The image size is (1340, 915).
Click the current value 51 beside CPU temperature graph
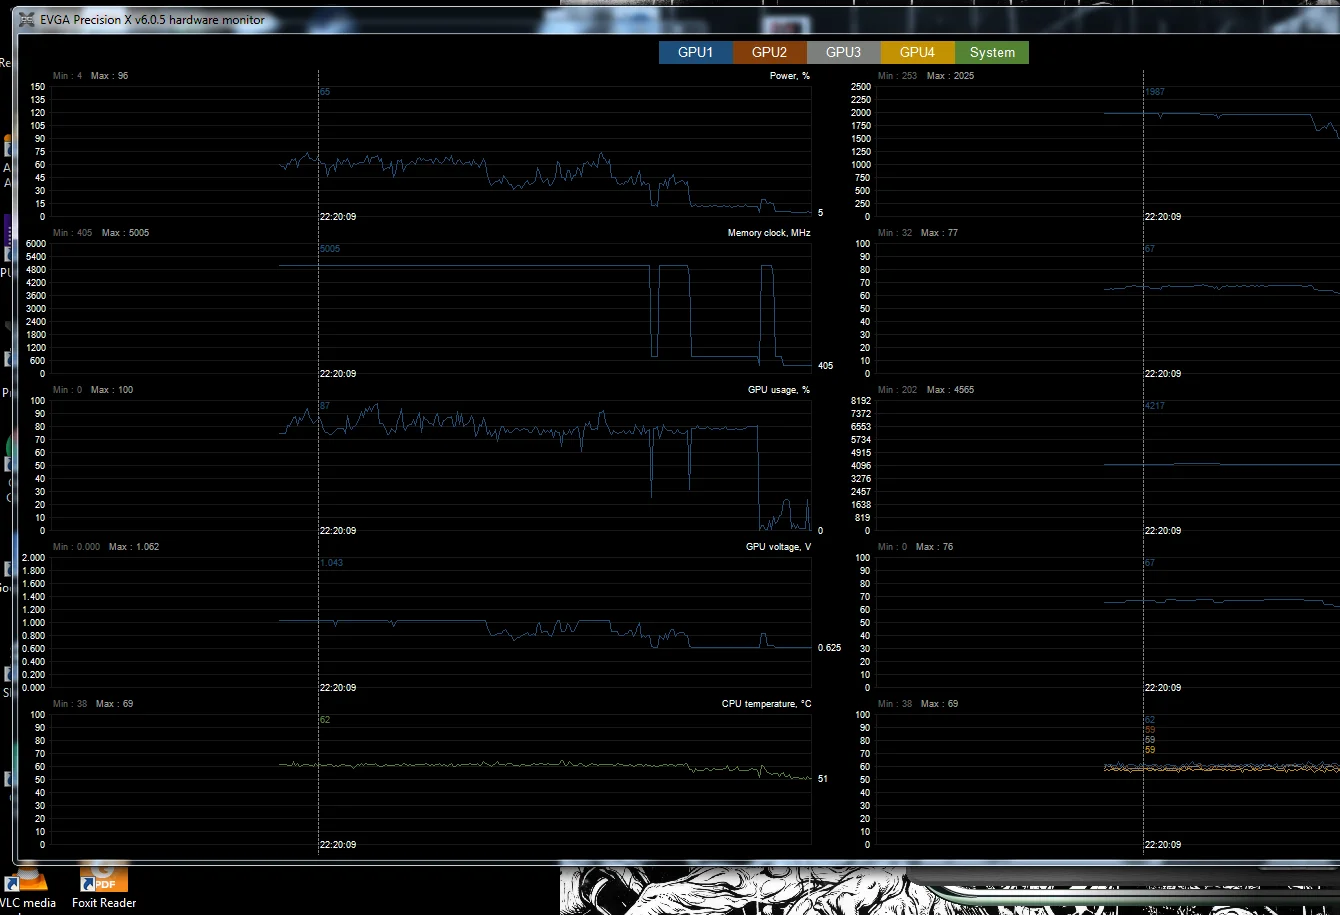(822, 778)
